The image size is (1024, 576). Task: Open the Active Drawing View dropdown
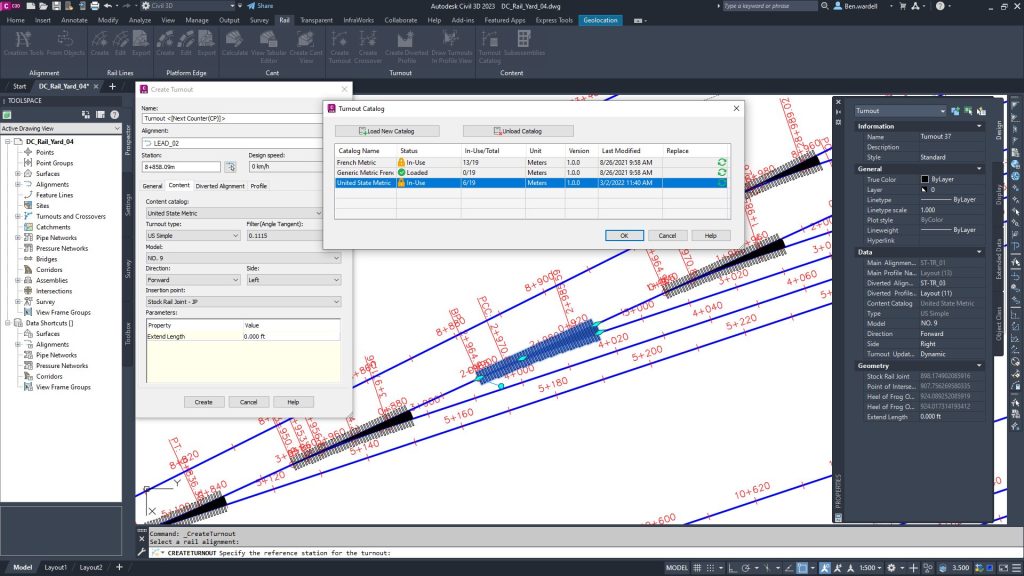coord(62,128)
